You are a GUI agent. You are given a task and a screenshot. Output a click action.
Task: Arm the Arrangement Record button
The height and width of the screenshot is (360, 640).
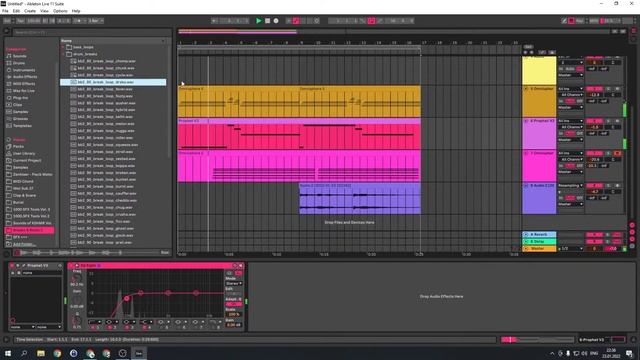click(276, 20)
